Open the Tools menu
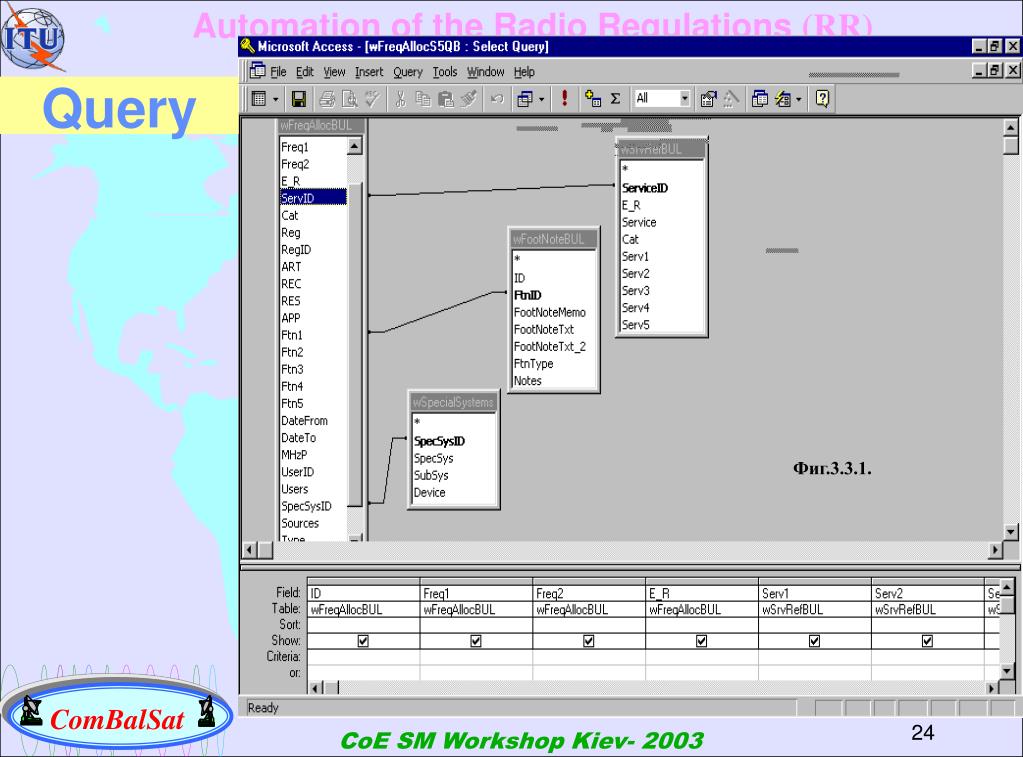Screen dimensions: 1023x757 pyautogui.click(x=445, y=72)
